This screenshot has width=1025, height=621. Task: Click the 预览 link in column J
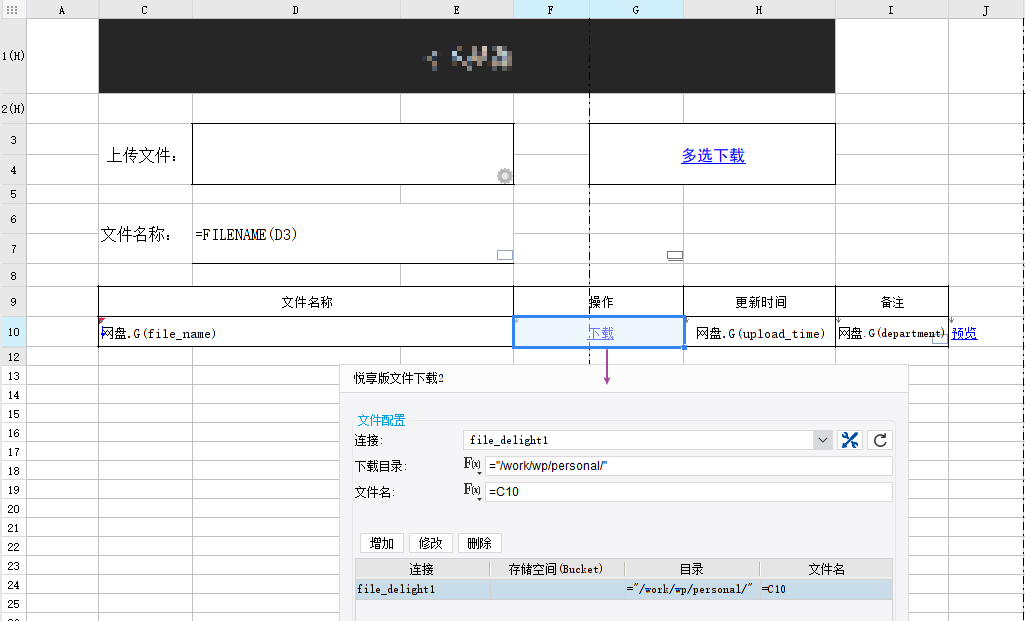964,333
